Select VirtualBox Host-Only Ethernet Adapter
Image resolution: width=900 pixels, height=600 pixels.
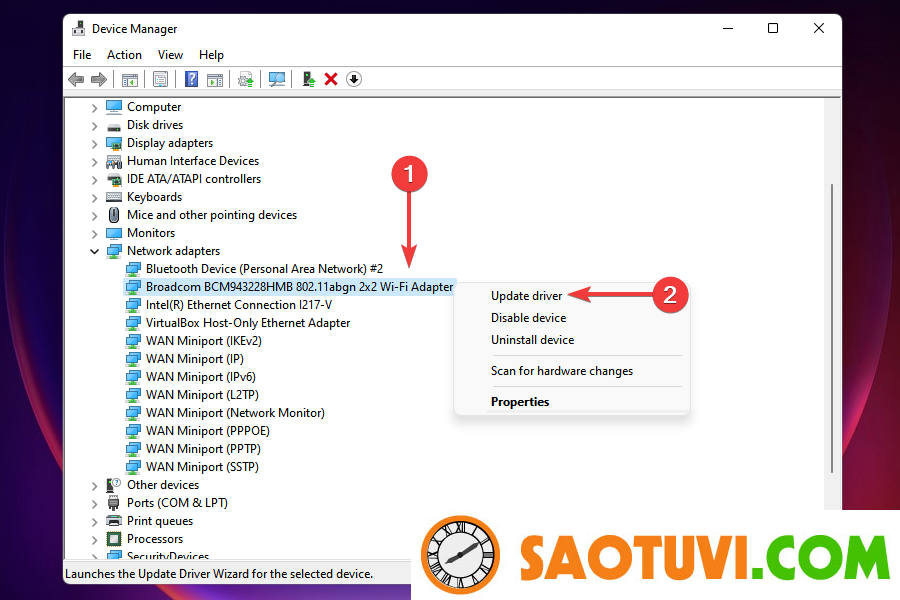(x=247, y=323)
